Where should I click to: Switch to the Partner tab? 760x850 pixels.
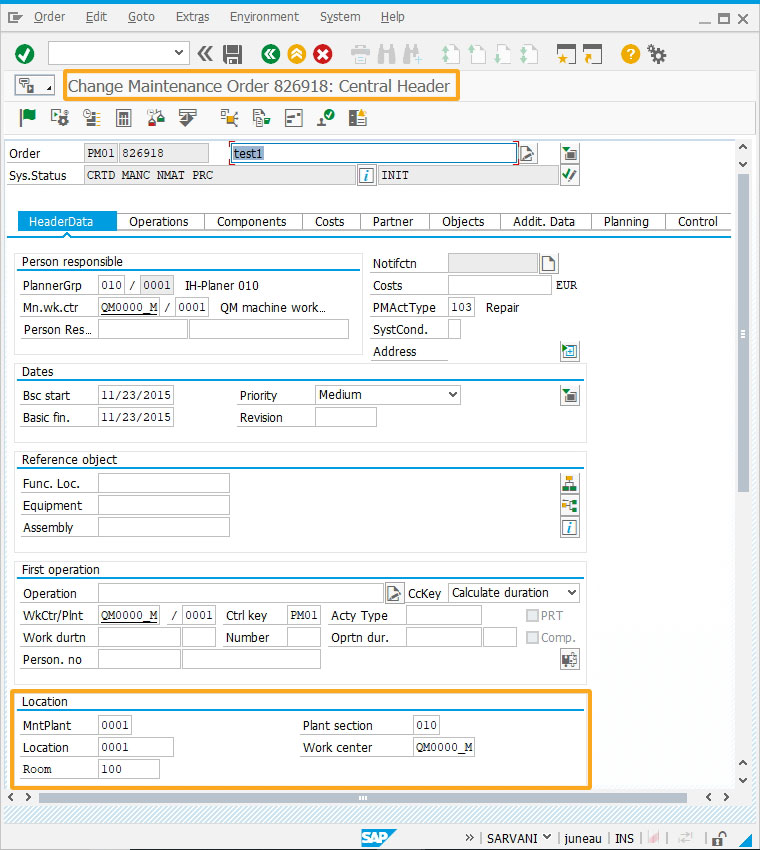pos(393,222)
